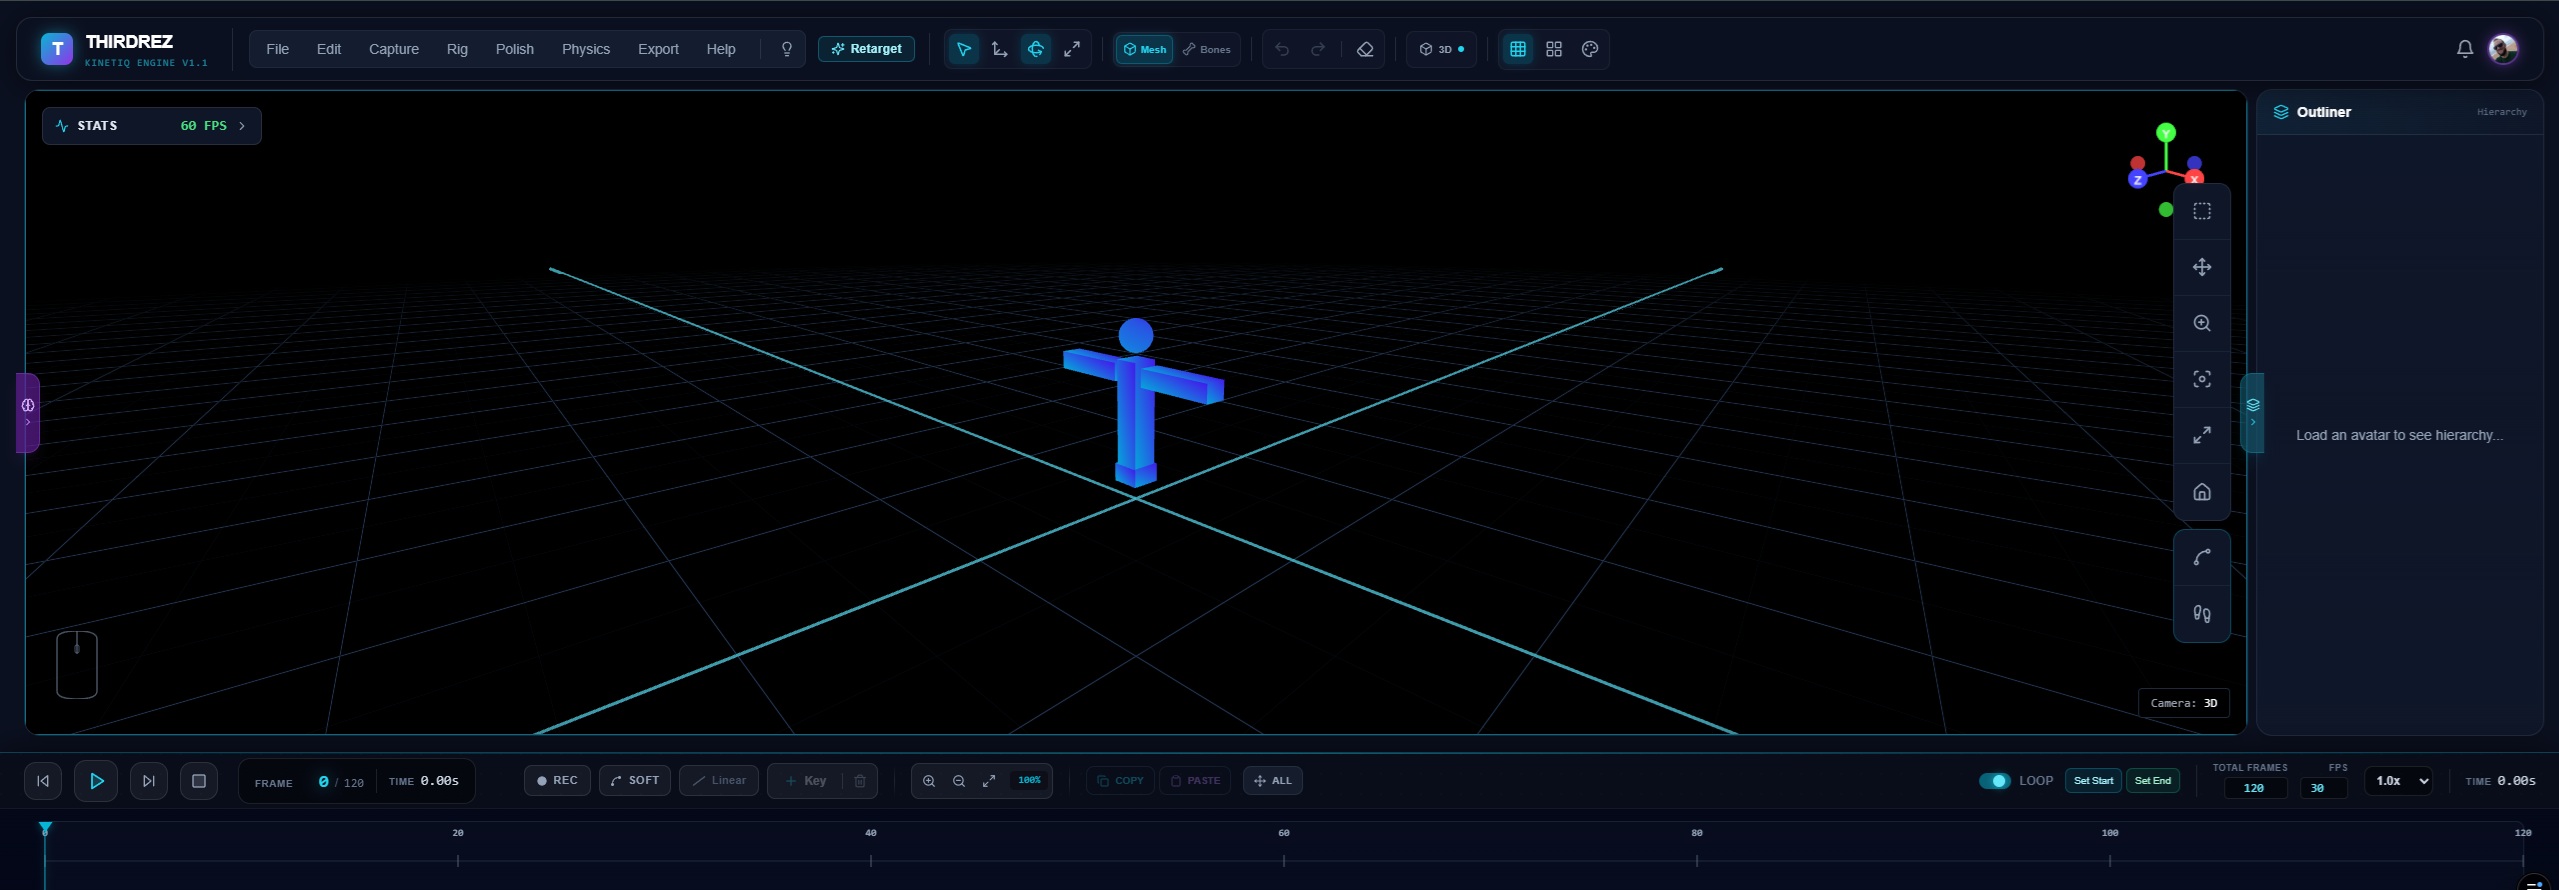The width and height of the screenshot is (2559, 890).
Task: Click the THIRDREZ logo icon
Action: click(57, 49)
